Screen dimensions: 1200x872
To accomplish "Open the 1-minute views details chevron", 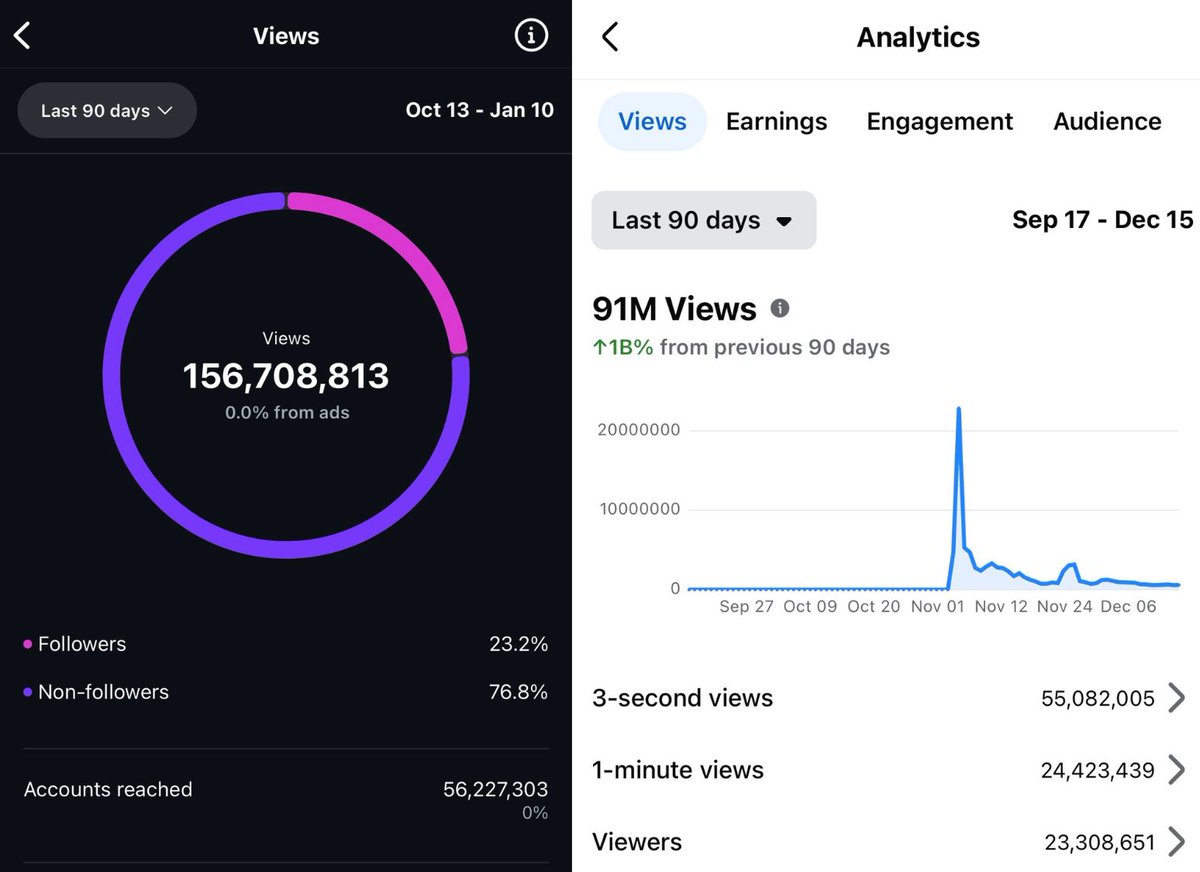I will tap(1177, 770).
